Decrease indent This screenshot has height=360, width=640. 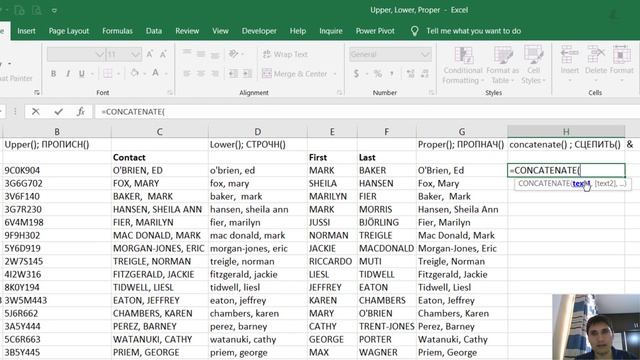(x=233, y=74)
